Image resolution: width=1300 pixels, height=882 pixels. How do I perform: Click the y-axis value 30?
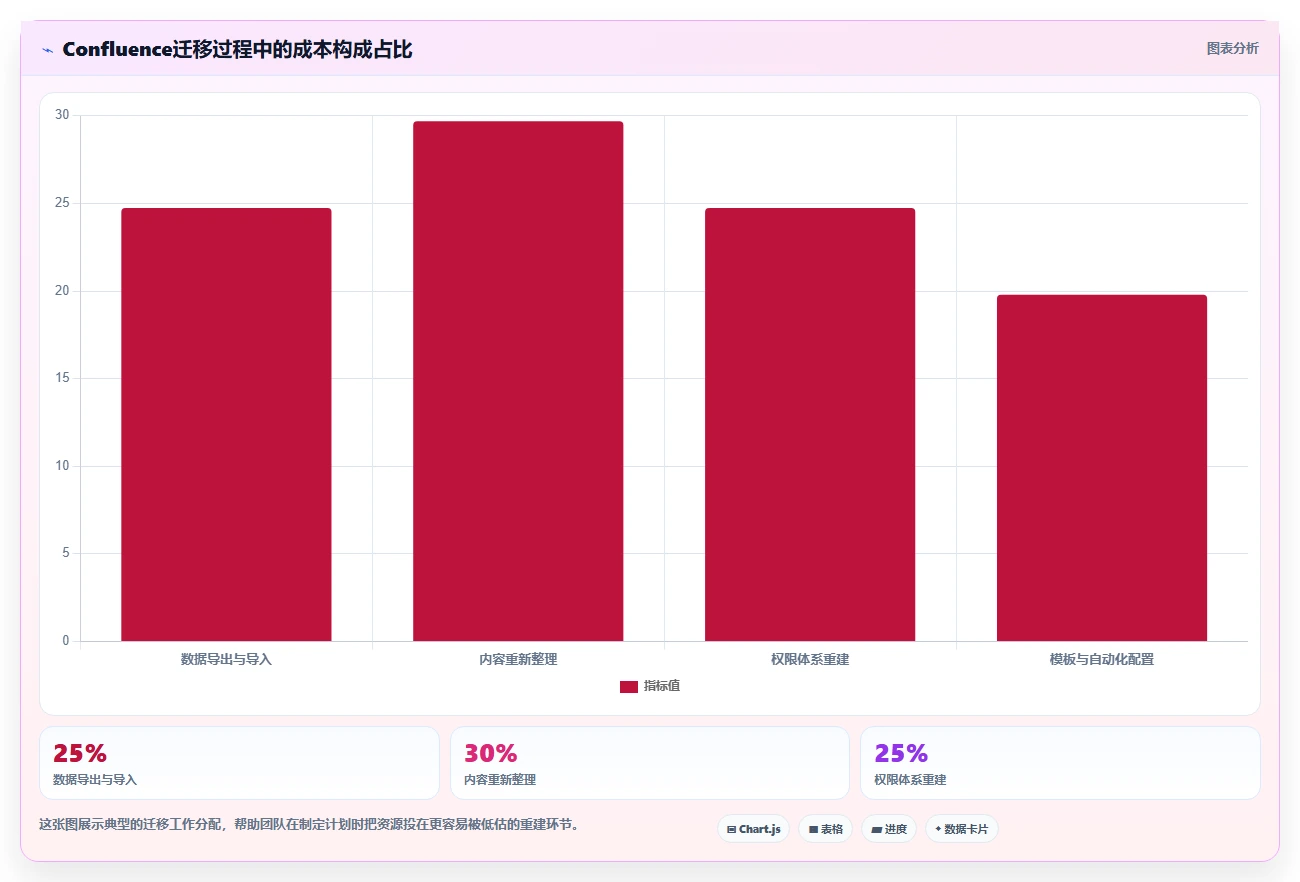[62, 115]
